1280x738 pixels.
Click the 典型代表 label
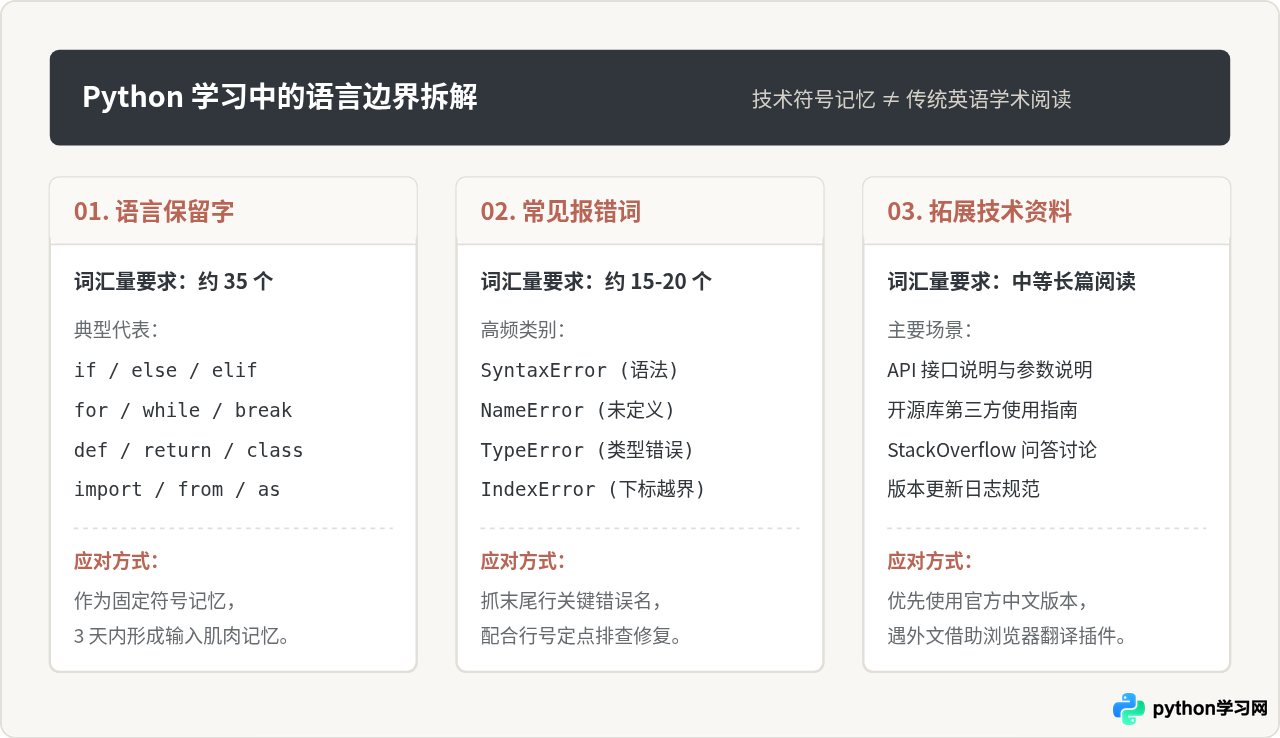point(116,330)
